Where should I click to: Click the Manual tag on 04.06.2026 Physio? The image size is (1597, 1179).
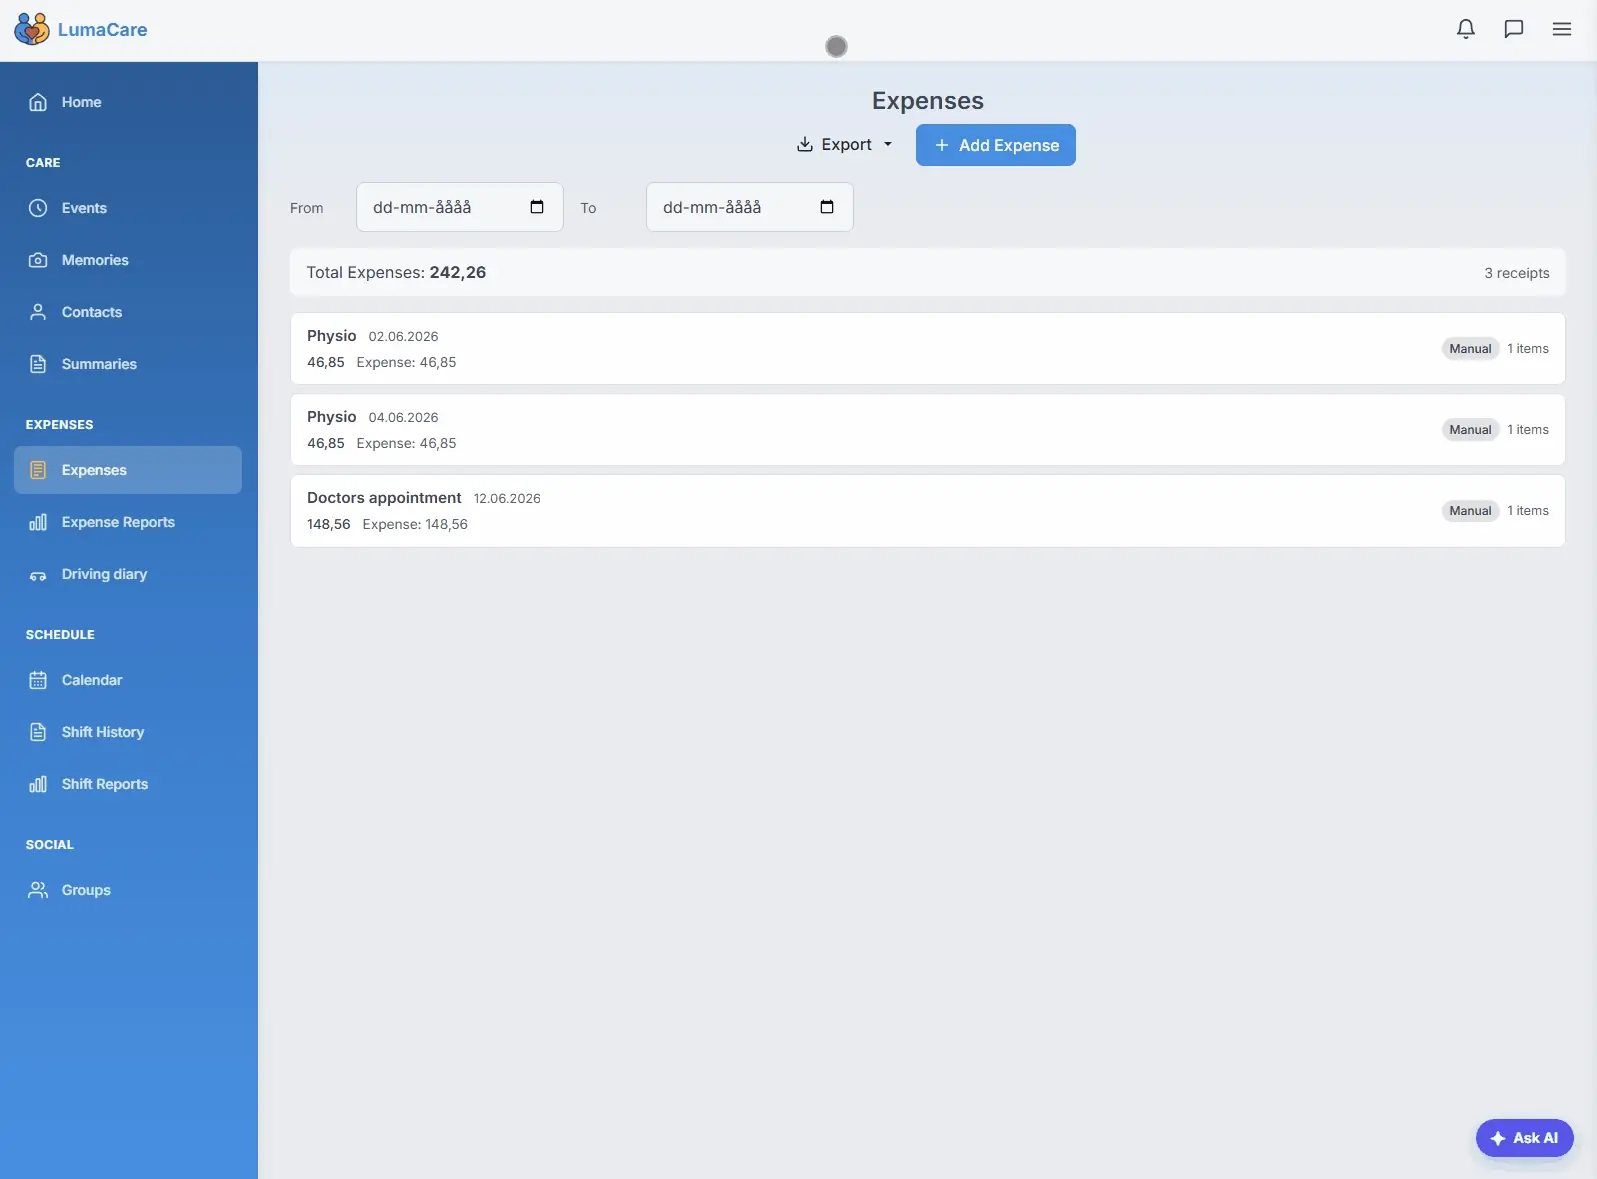pyautogui.click(x=1470, y=430)
